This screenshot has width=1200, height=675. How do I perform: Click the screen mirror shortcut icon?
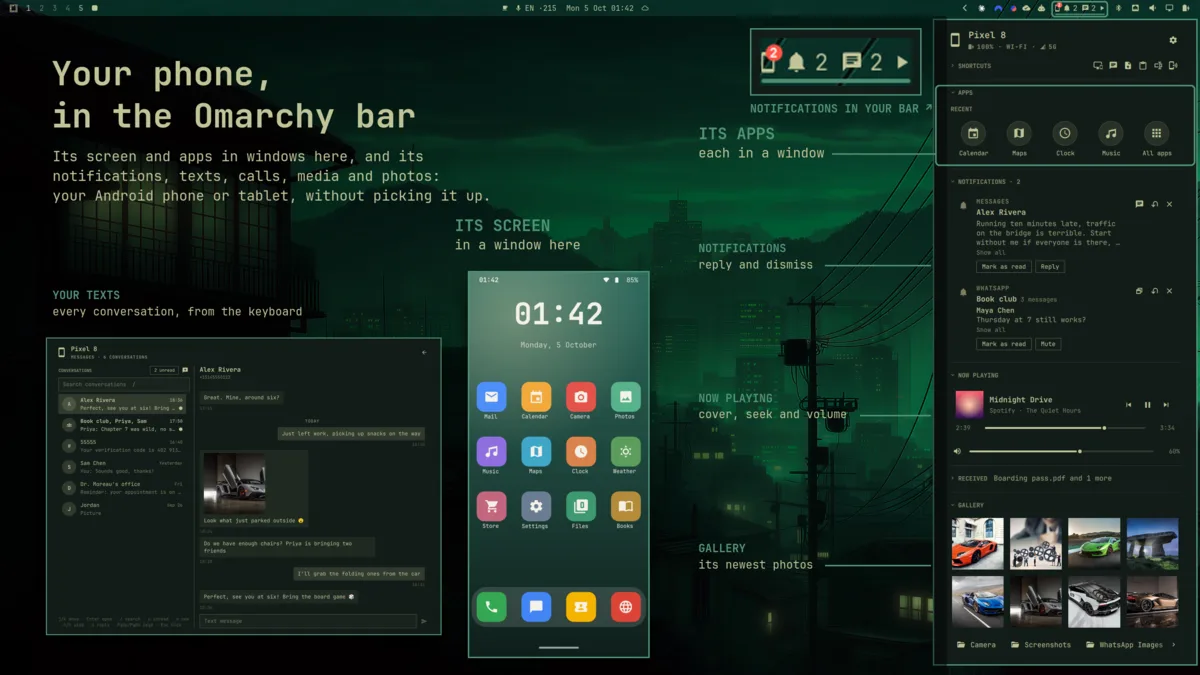[x=1098, y=66]
